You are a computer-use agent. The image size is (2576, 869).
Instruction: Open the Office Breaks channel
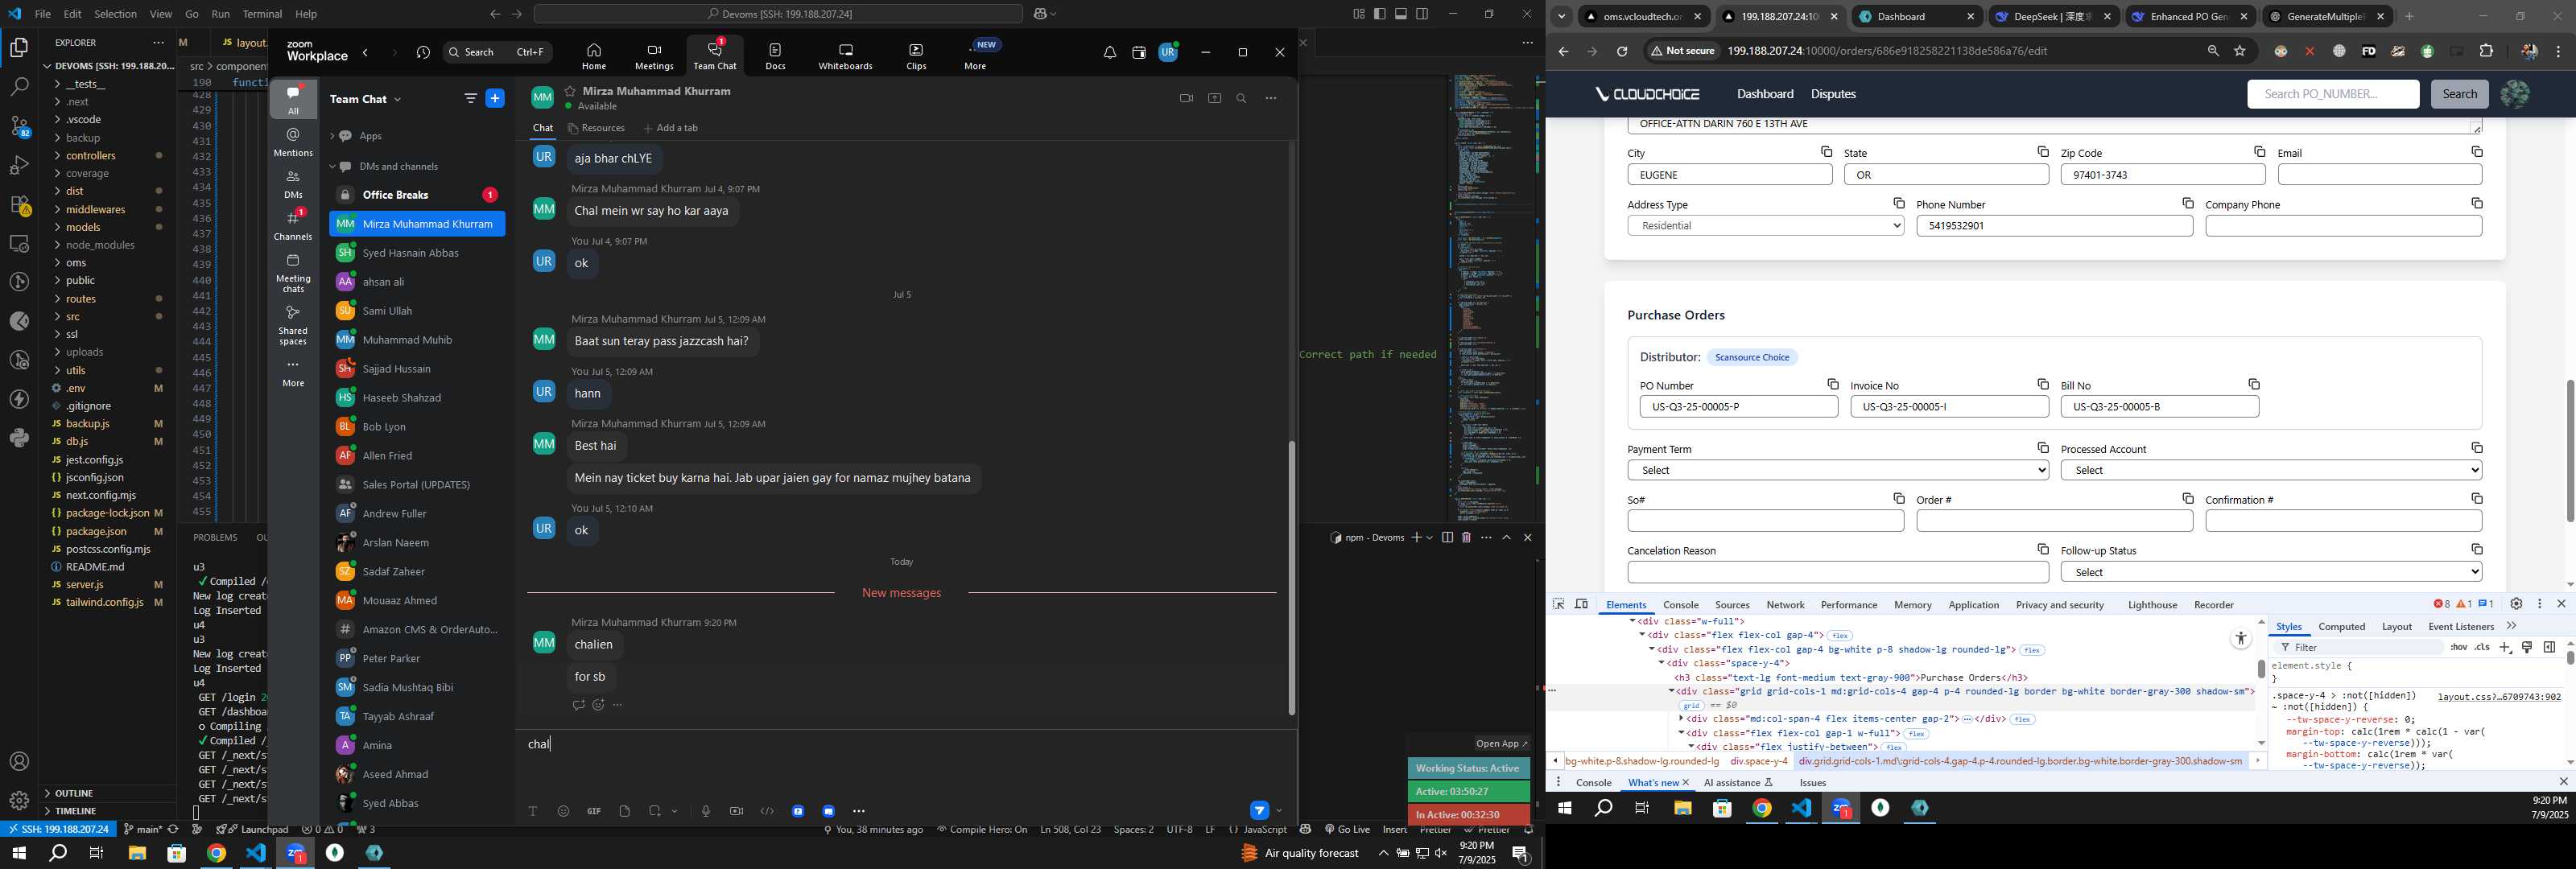coord(417,195)
